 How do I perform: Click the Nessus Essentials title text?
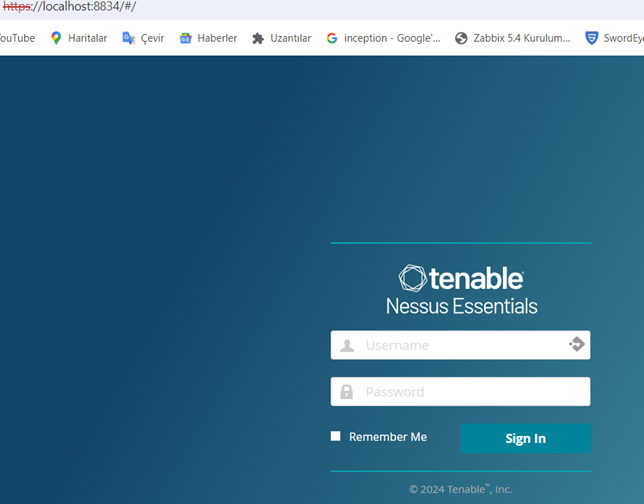[x=461, y=306]
